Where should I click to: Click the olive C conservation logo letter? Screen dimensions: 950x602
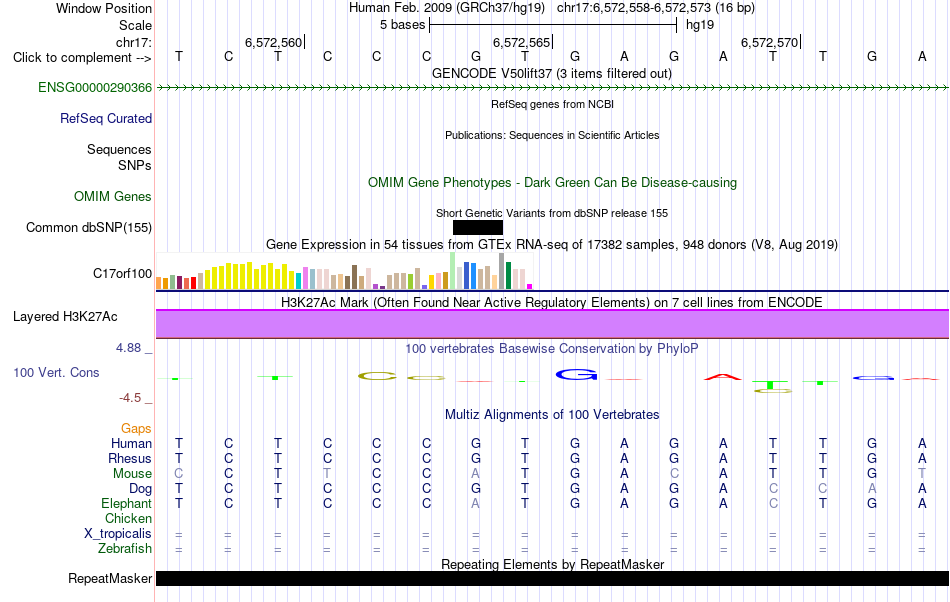pyautogui.click(x=377, y=376)
